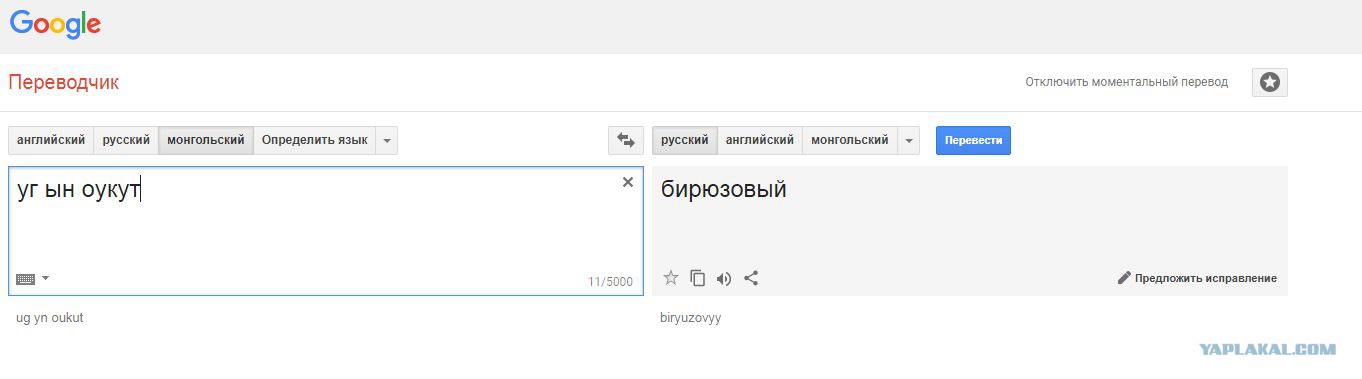Select монгольский as source language
The height and width of the screenshot is (379, 1362).
pos(206,140)
